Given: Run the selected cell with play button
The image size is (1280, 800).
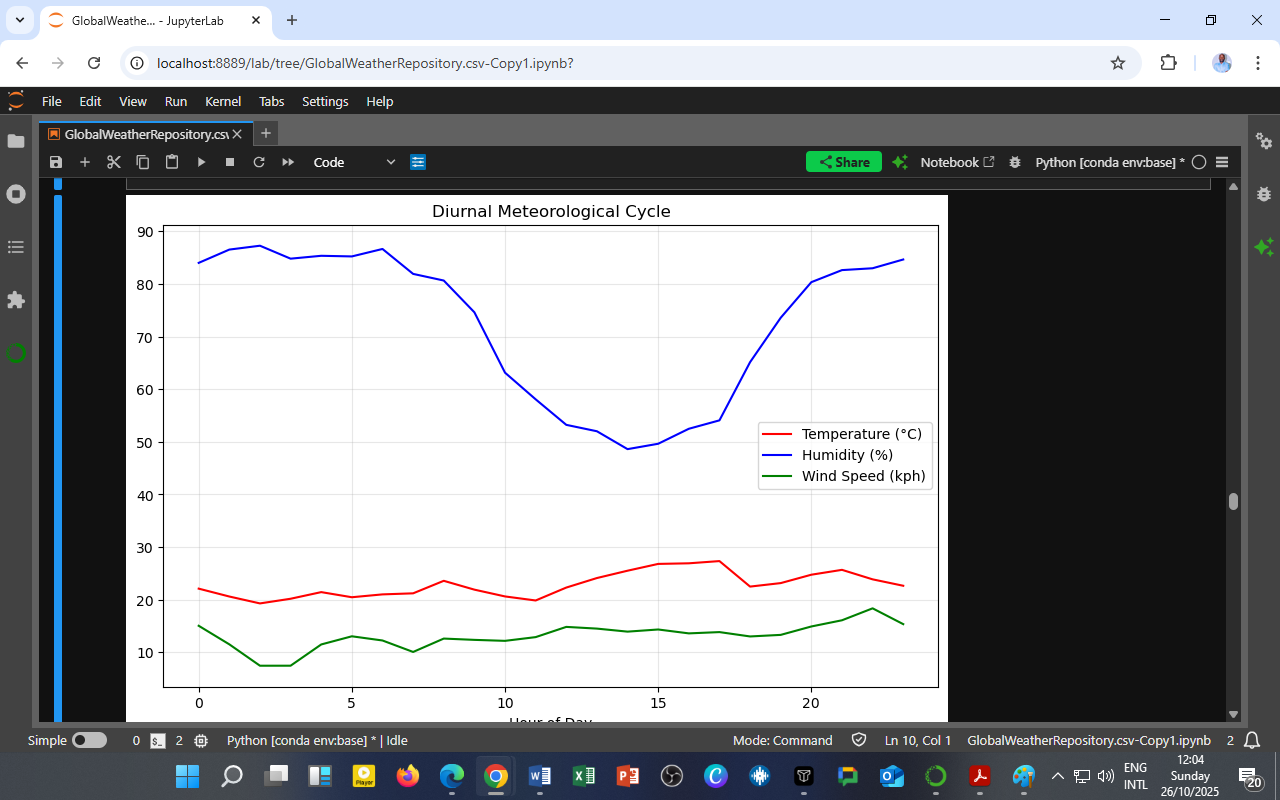Looking at the screenshot, I should coord(201,162).
